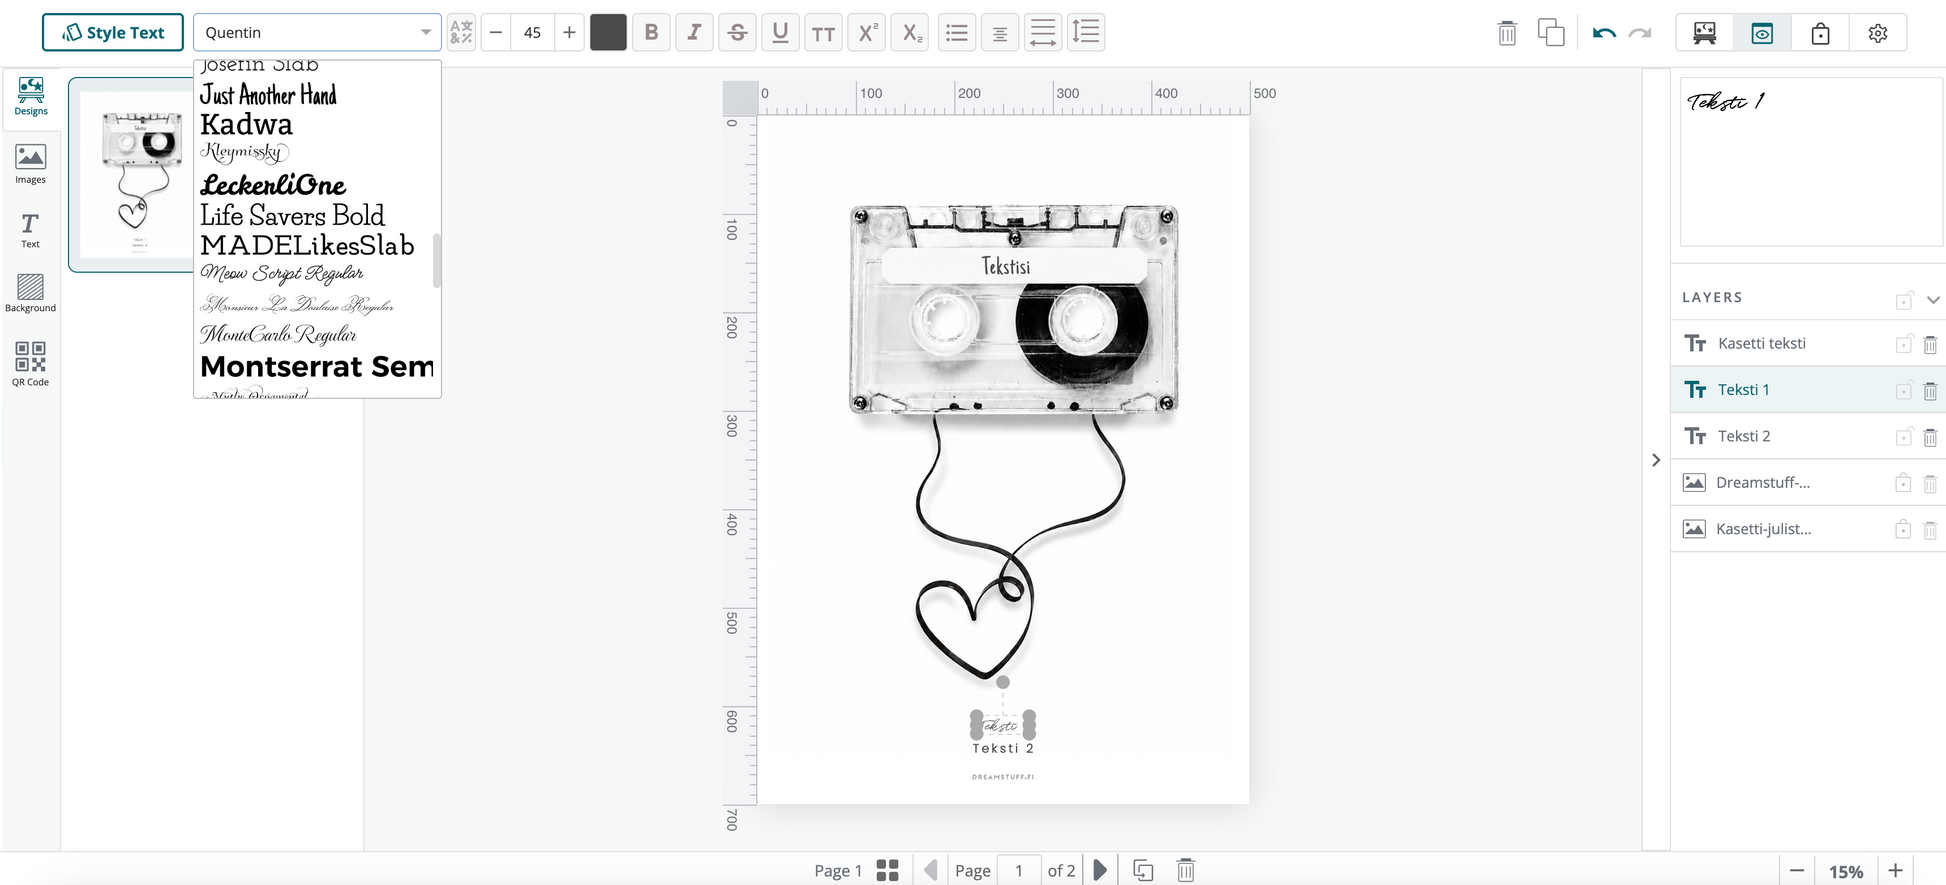This screenshot has height=885, width=1946.
Task: Toggle superscript formatting
Action: (866, 32)
